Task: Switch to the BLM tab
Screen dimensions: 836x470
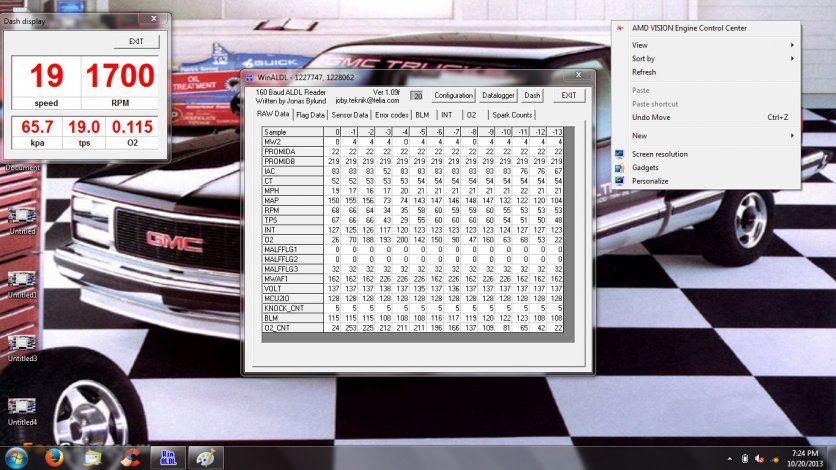Action: click(x=422, y=115)
